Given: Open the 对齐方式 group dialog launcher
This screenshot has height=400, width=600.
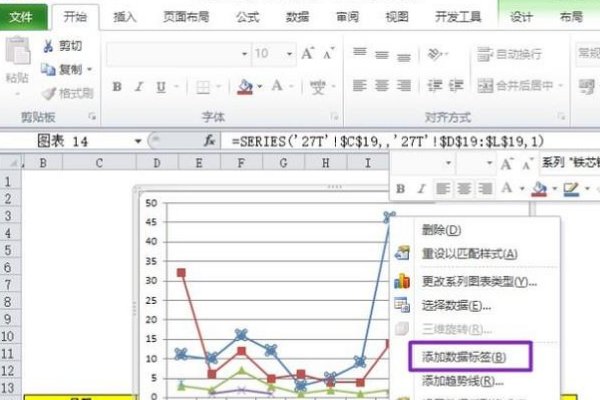Looking at the screenshot, I should tap(561, 116).
